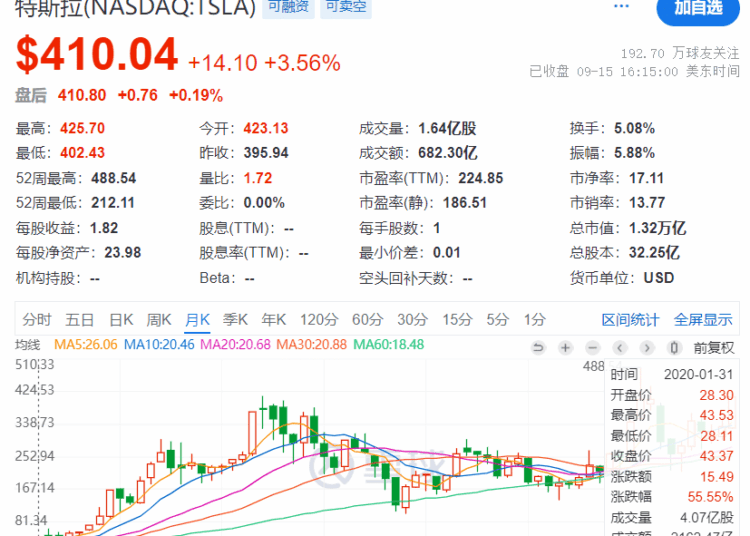The height and width of the screenshot is (536, 750).
Task: Zoom out chart with minus icon
Action: (593, 348)
